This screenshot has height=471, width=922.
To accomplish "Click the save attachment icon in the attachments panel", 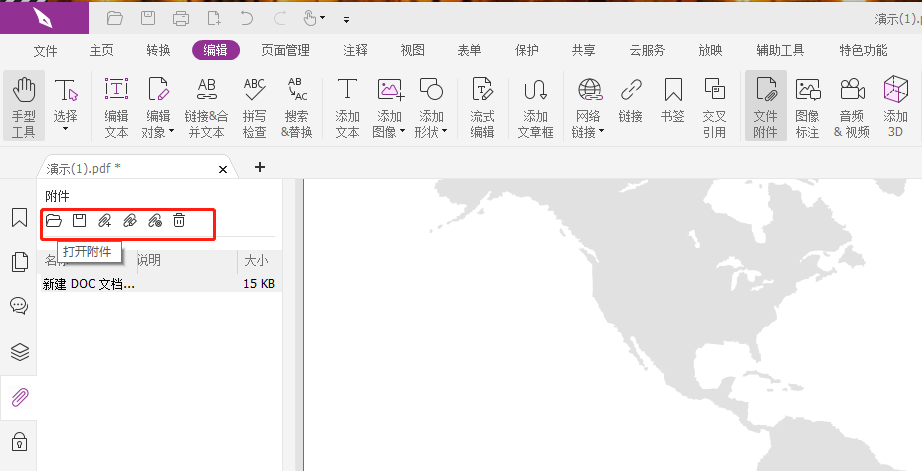I will (x=79, y=221).
